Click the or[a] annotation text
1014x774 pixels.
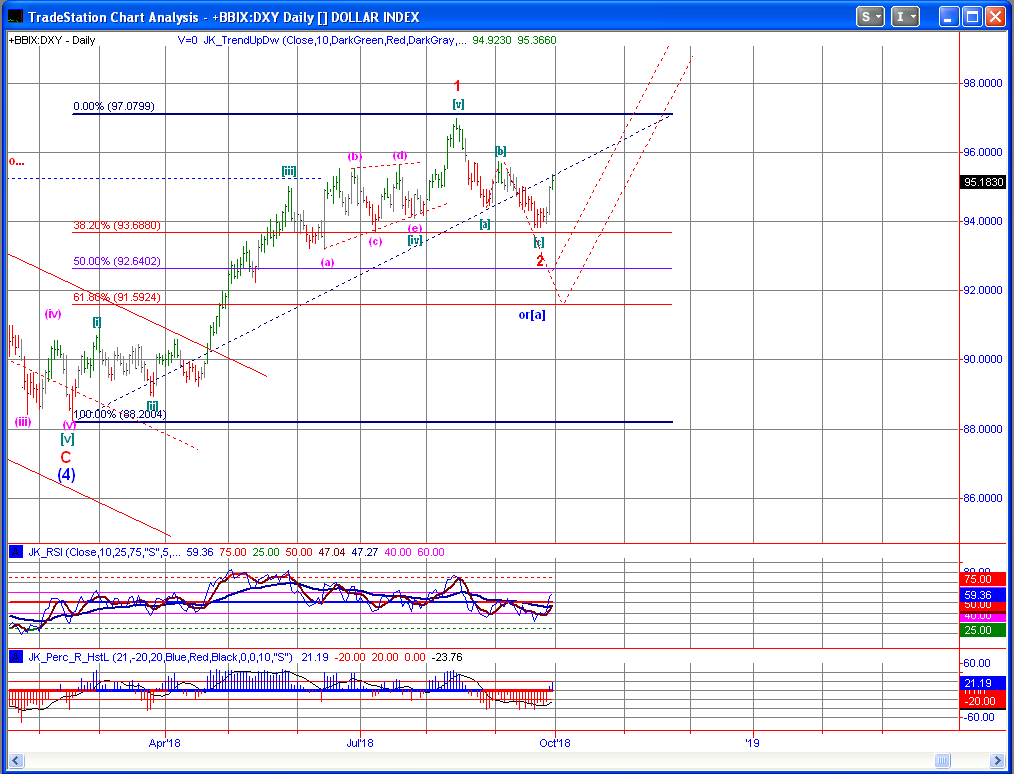click(532, 315)
